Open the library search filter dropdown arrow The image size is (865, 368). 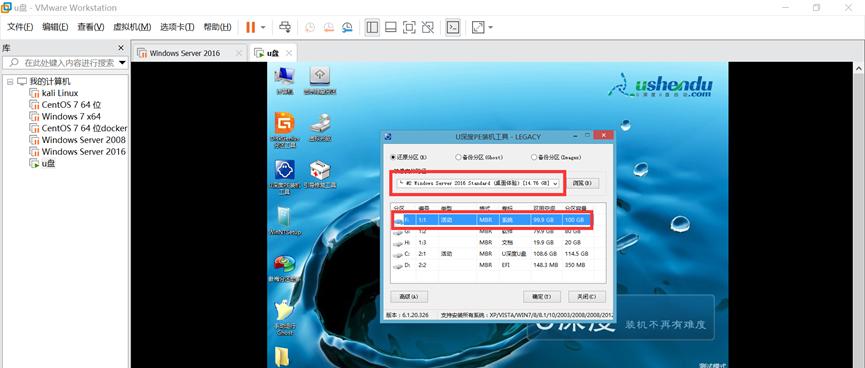click(x=122, y=63)
